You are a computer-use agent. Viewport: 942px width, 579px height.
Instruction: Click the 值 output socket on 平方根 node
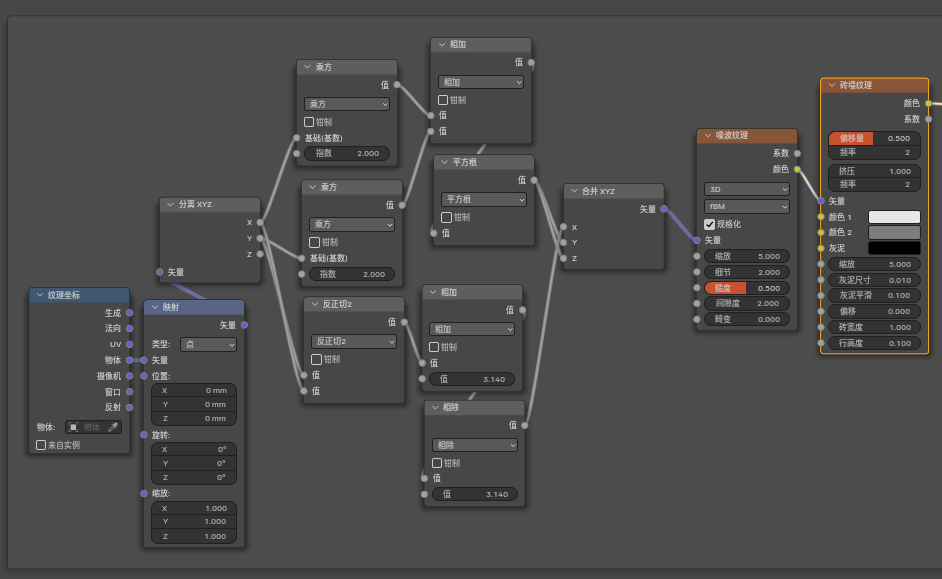pyautogui.click(x=534, y=180)
